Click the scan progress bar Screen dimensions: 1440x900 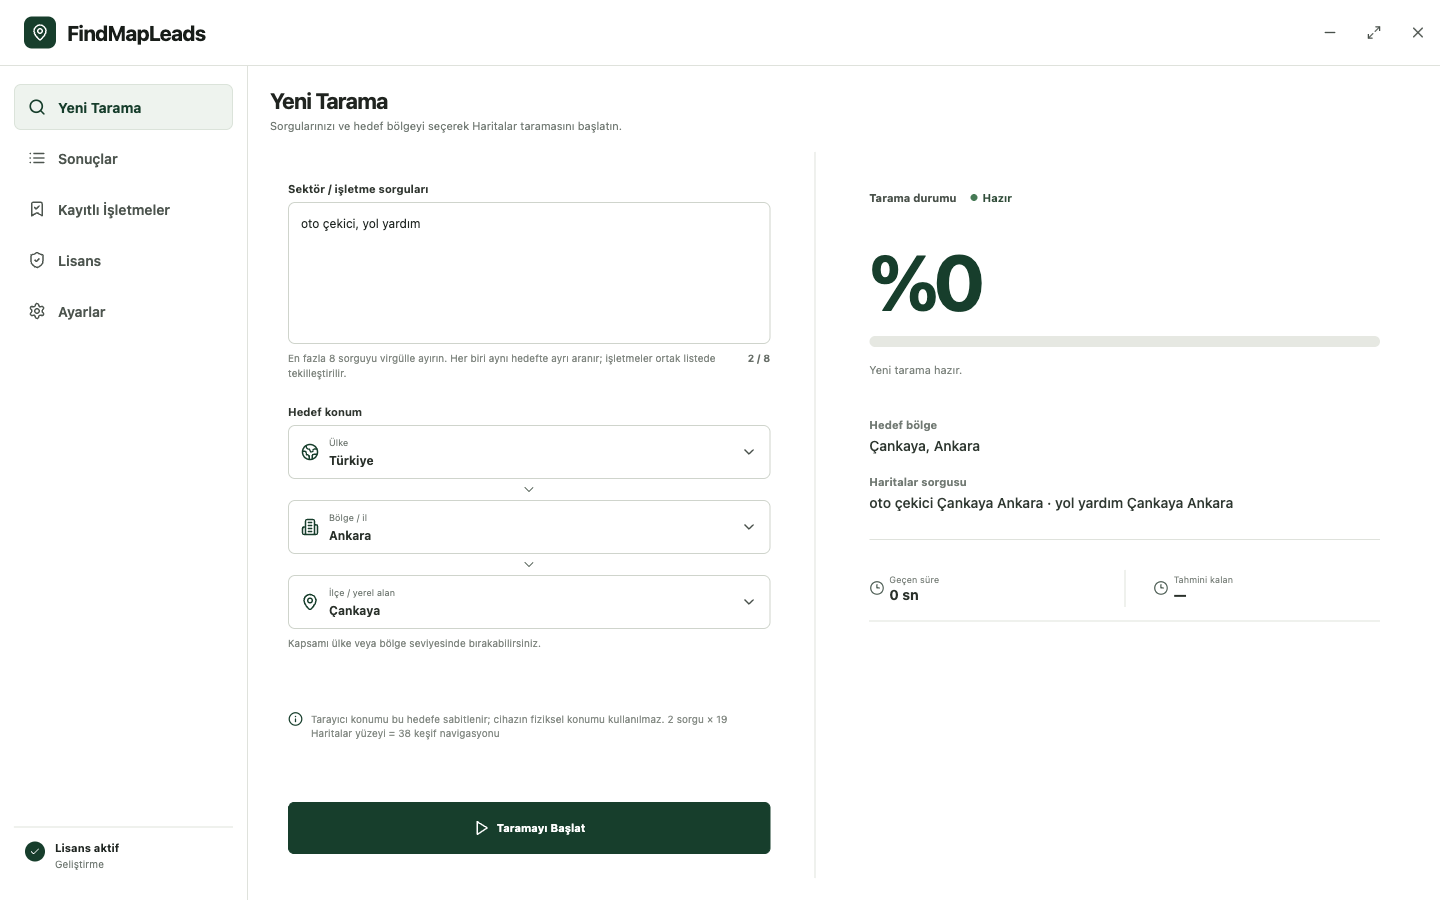1124,341
